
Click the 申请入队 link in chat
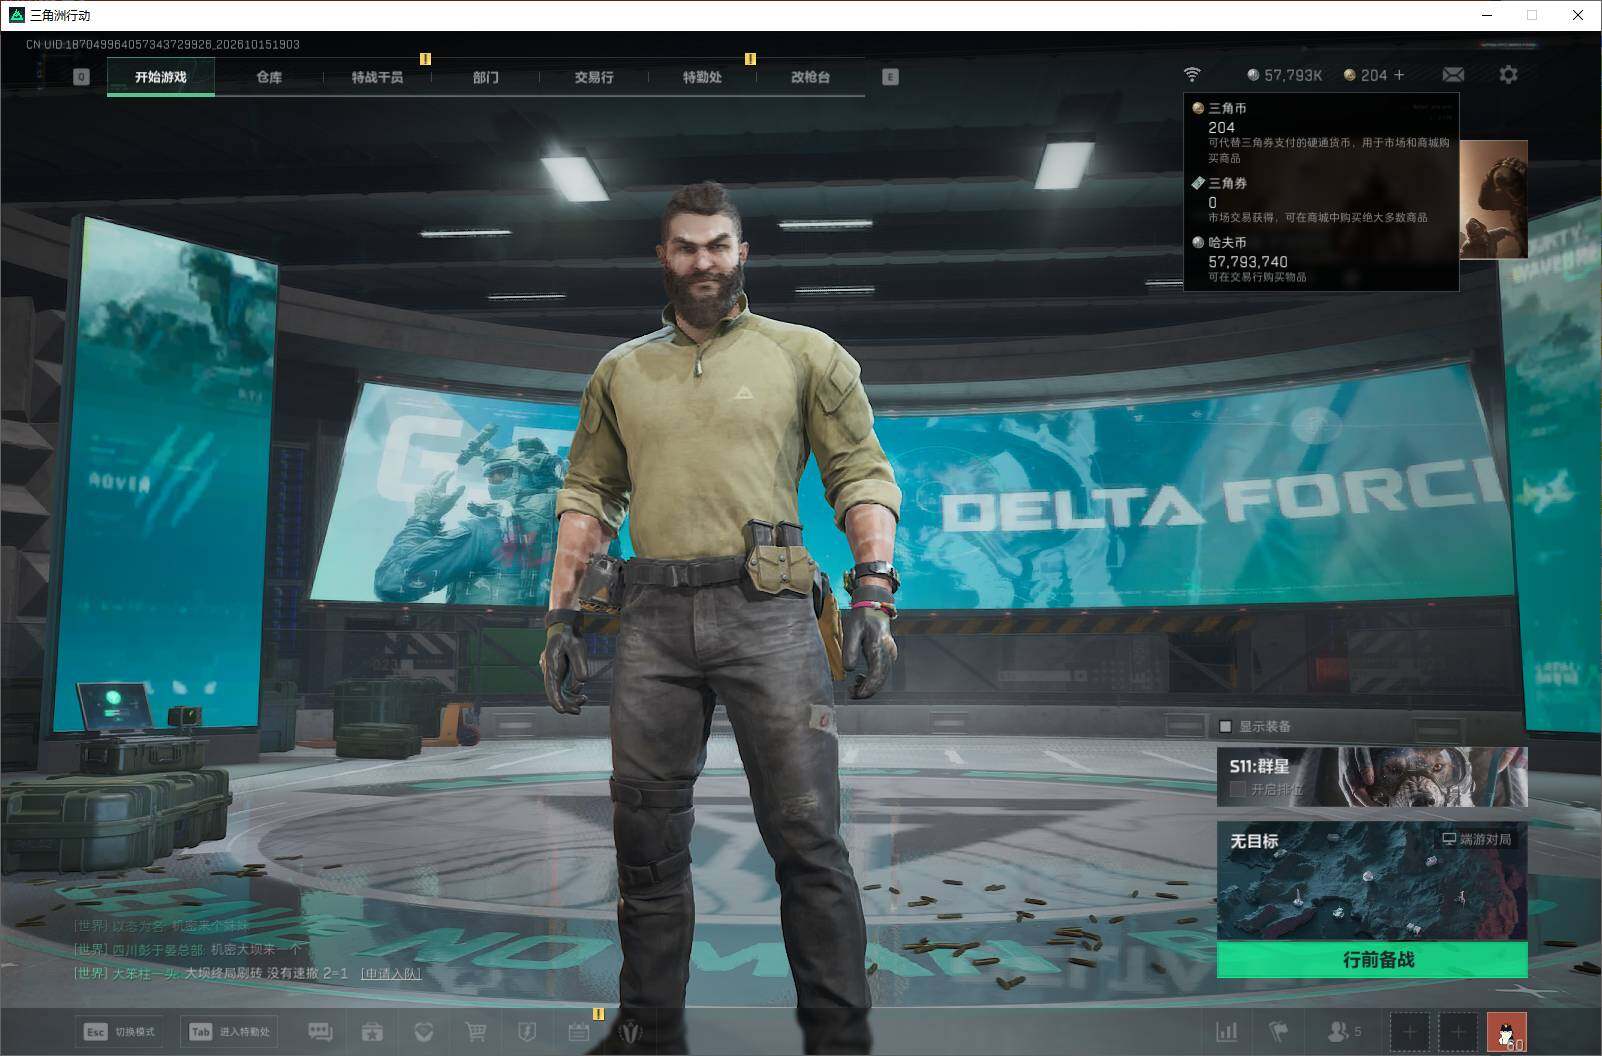pos(391,973)
